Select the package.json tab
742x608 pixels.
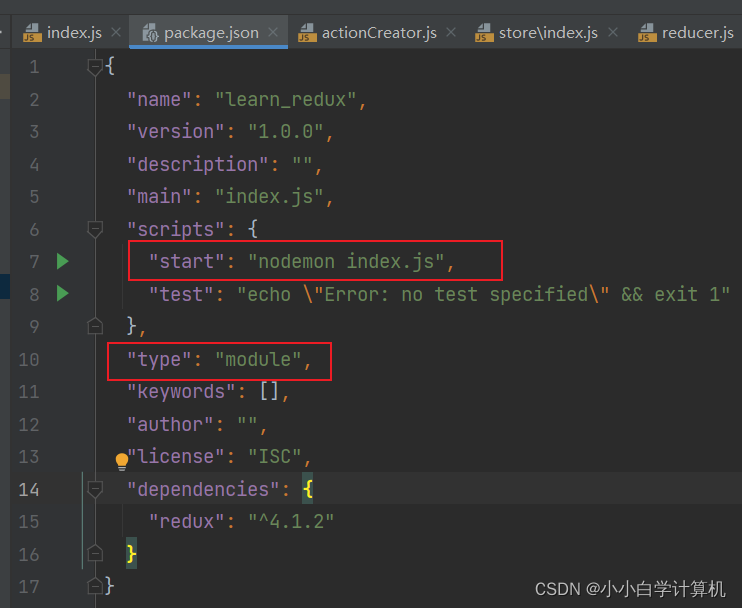[x=209, y=33]
